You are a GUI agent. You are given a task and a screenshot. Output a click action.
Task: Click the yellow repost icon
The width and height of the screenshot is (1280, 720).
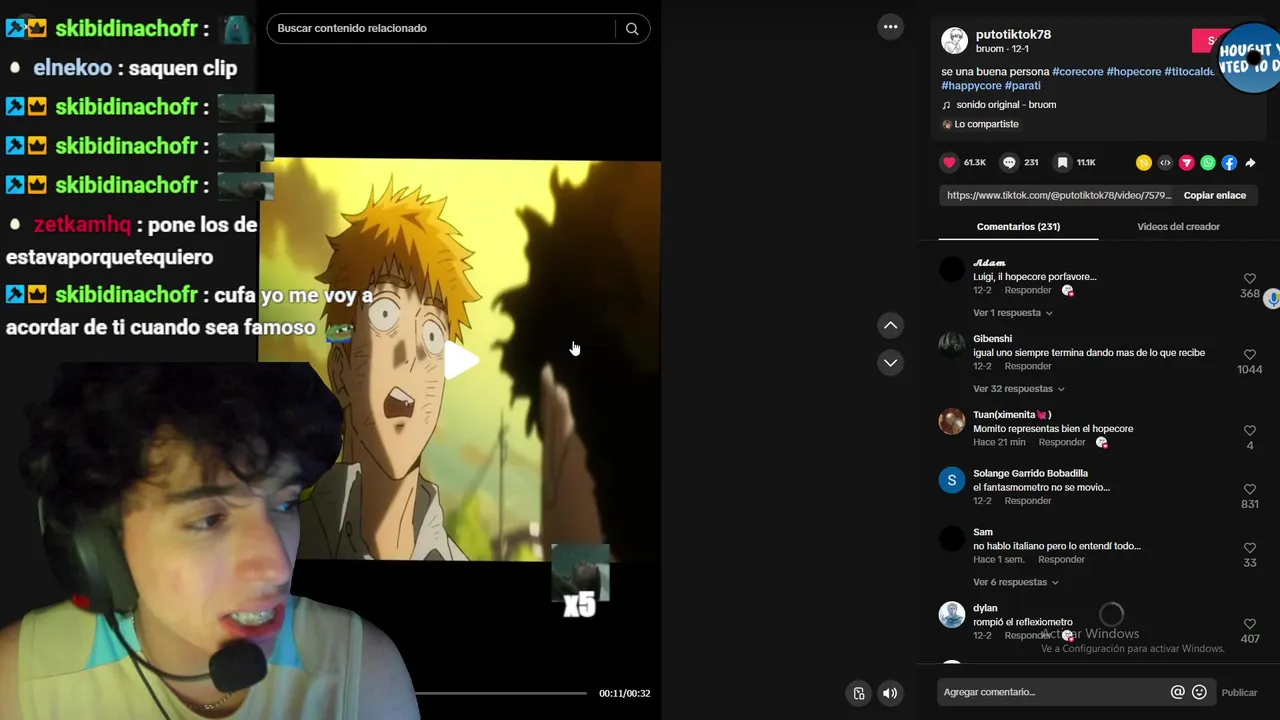[x=1144, y=163]
